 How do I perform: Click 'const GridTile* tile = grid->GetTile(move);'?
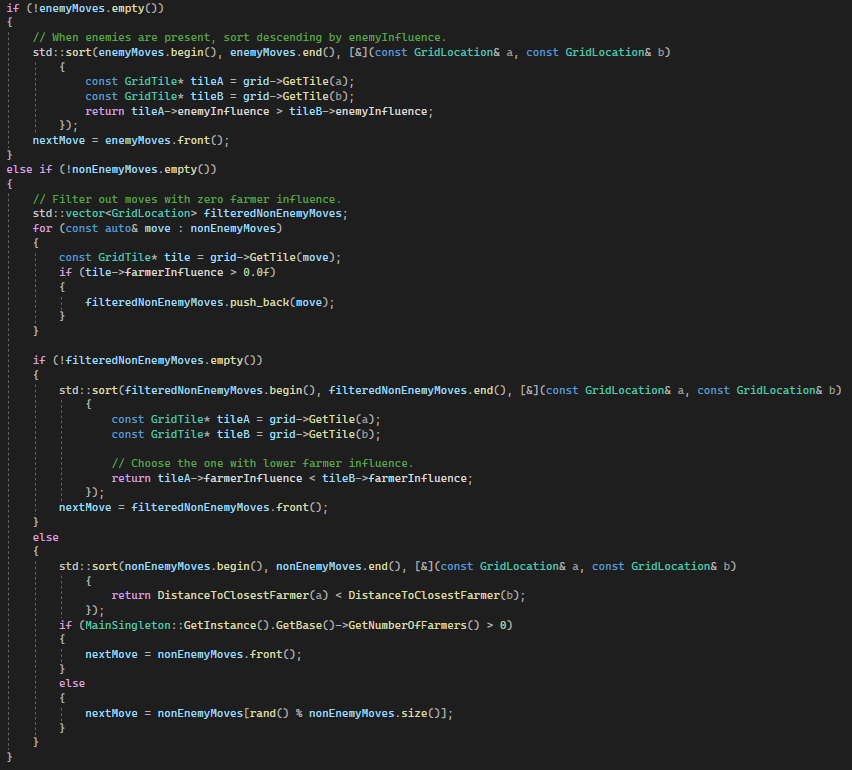click(200, 258)
